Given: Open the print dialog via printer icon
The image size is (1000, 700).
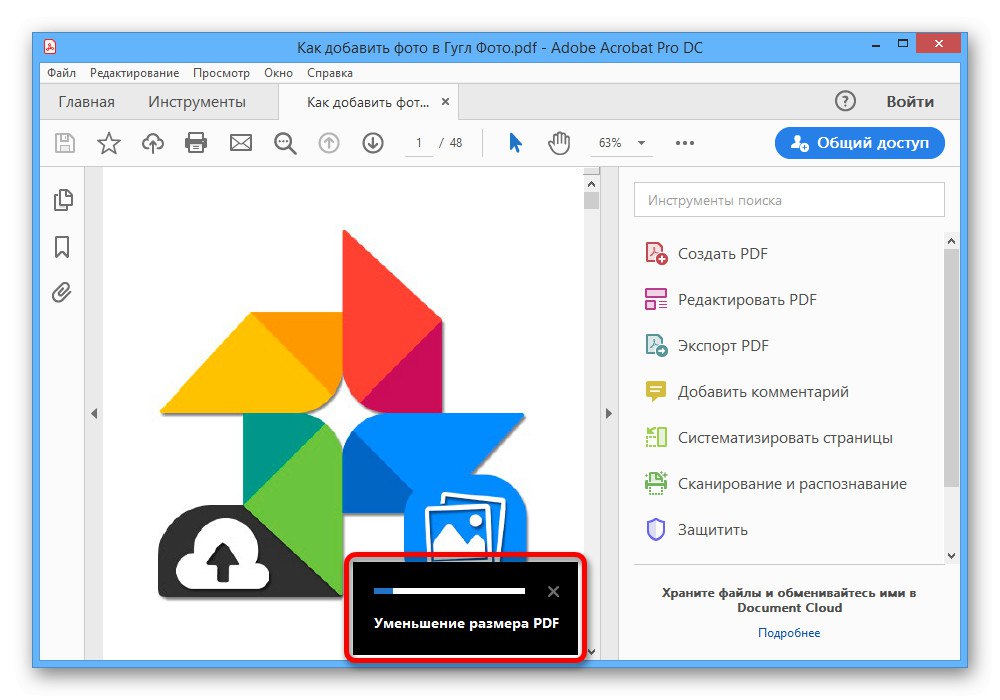Looking at the screenshot, I should 196,143.
